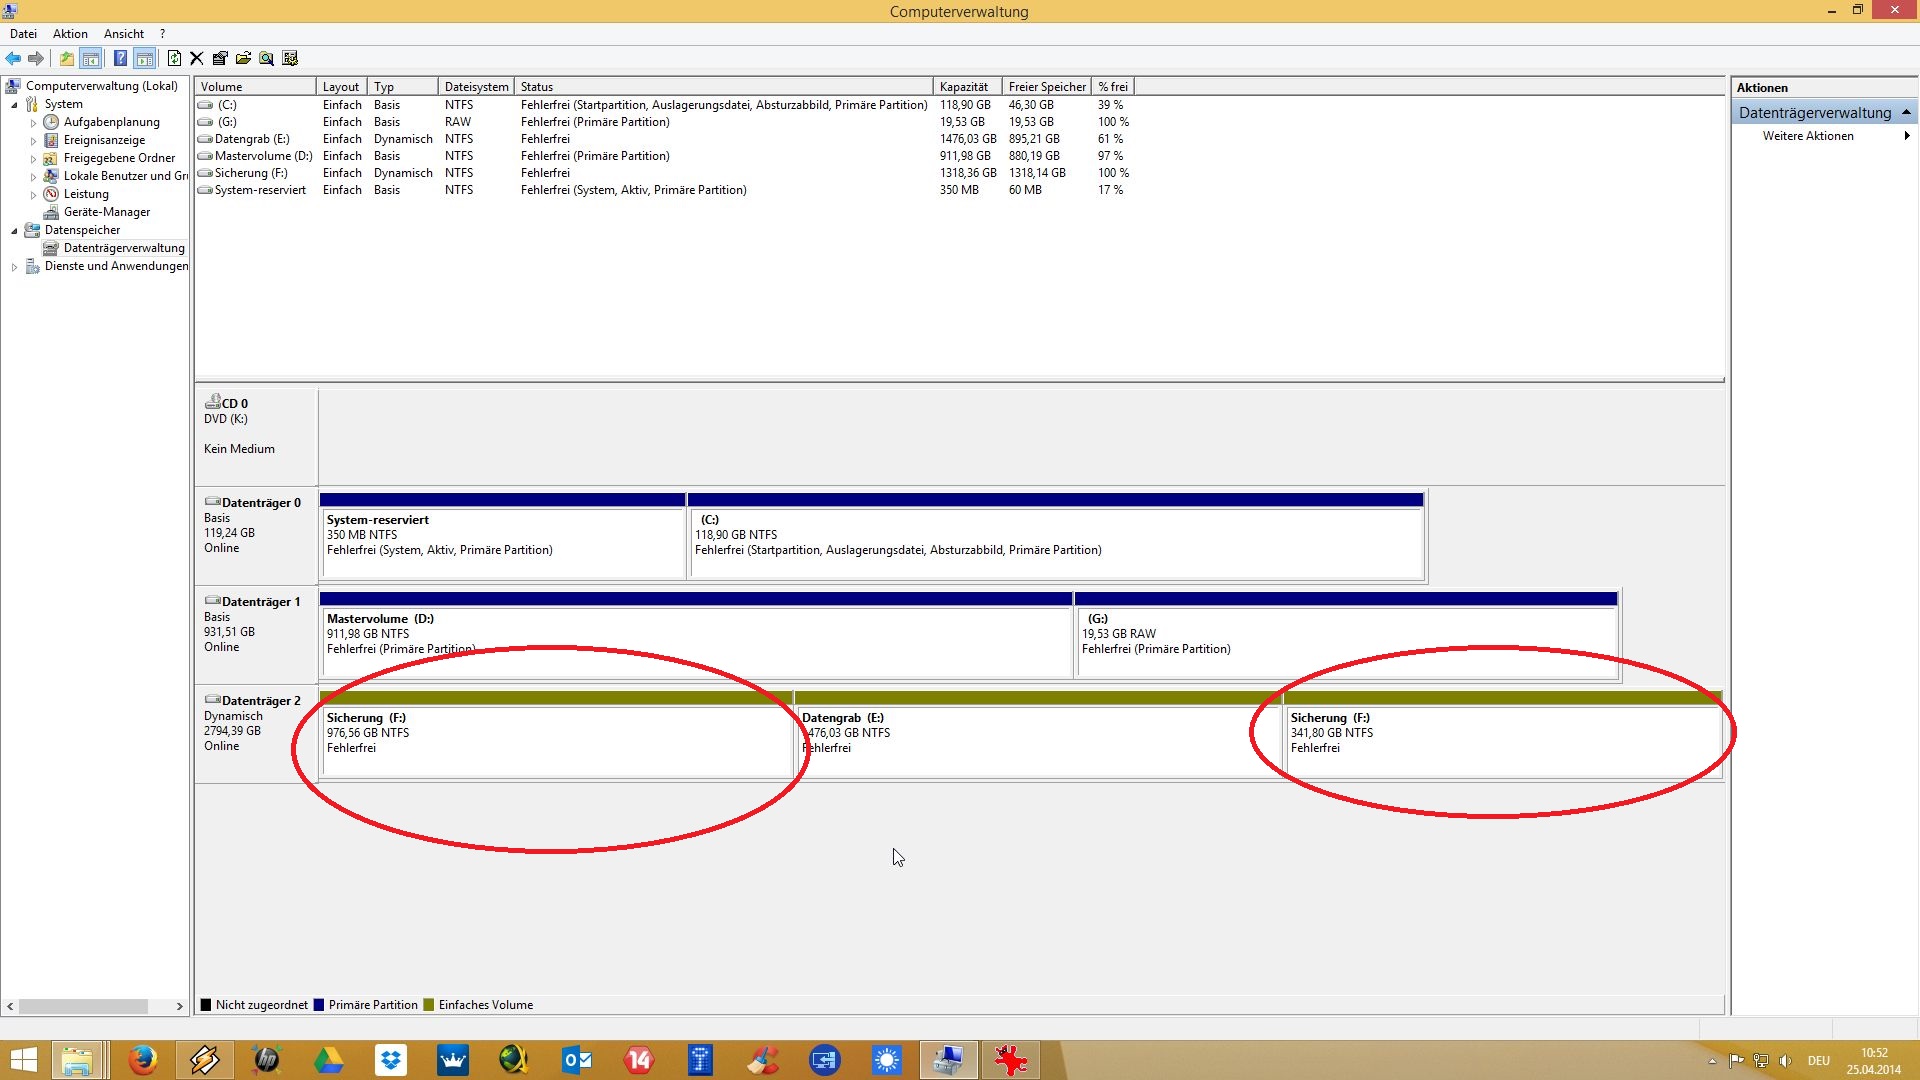Screen dimensions: 1920x1080
Task: Expand Dienste und Anwendungen node
Action: (x=14, y=267)
